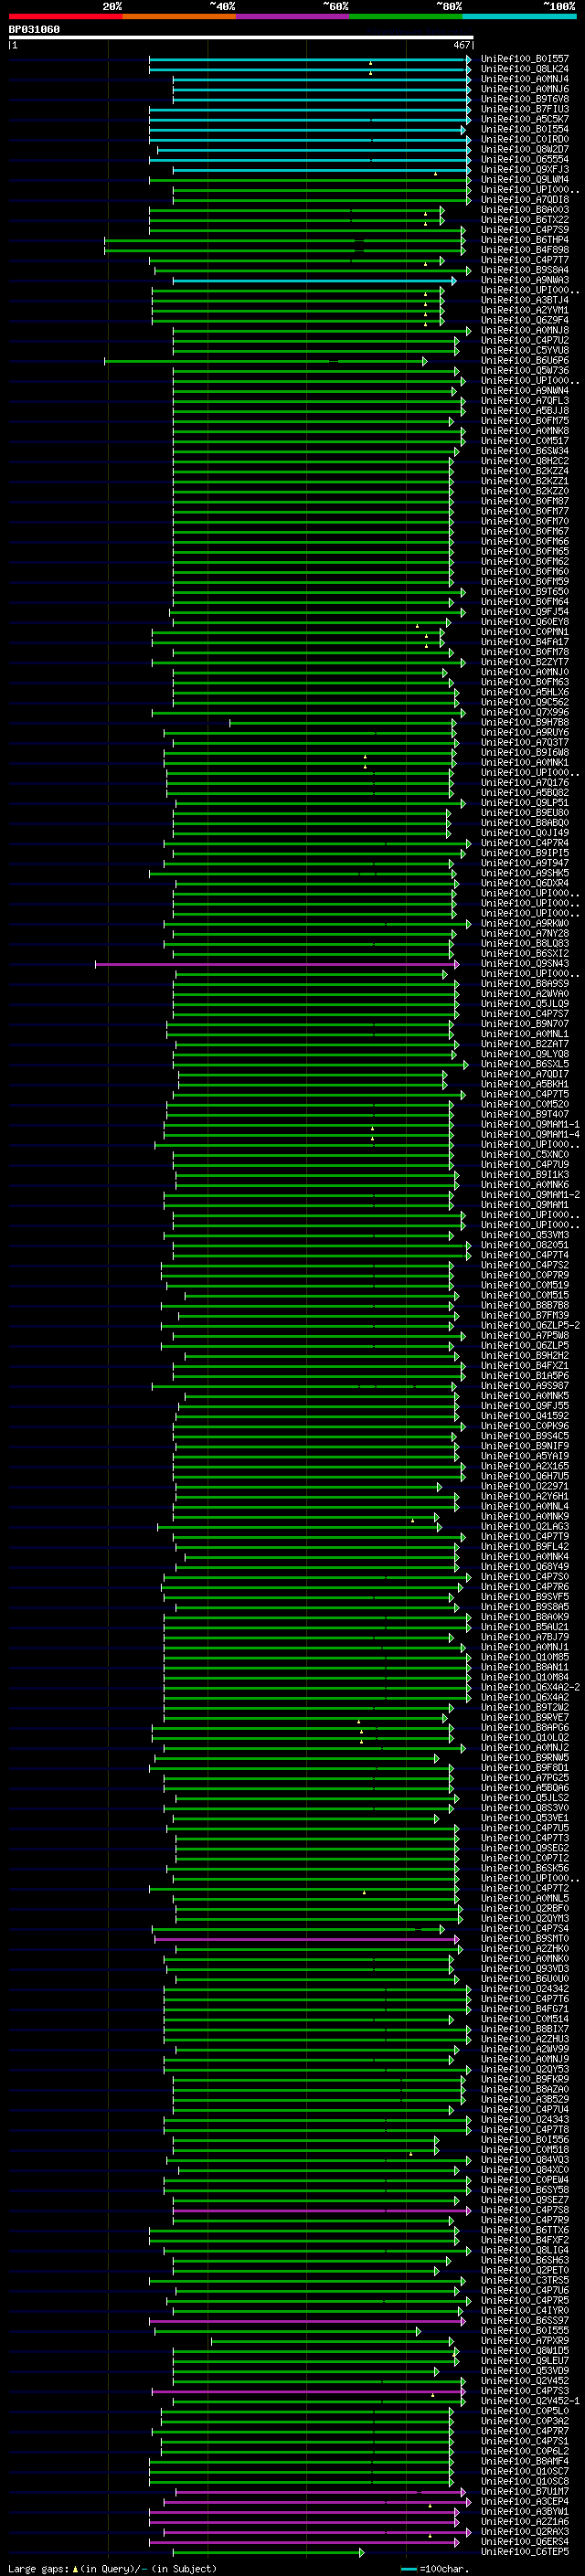Click the UniRef100_A5BKH1 label
This screenshot has width=585, height=2576.
524,1084
